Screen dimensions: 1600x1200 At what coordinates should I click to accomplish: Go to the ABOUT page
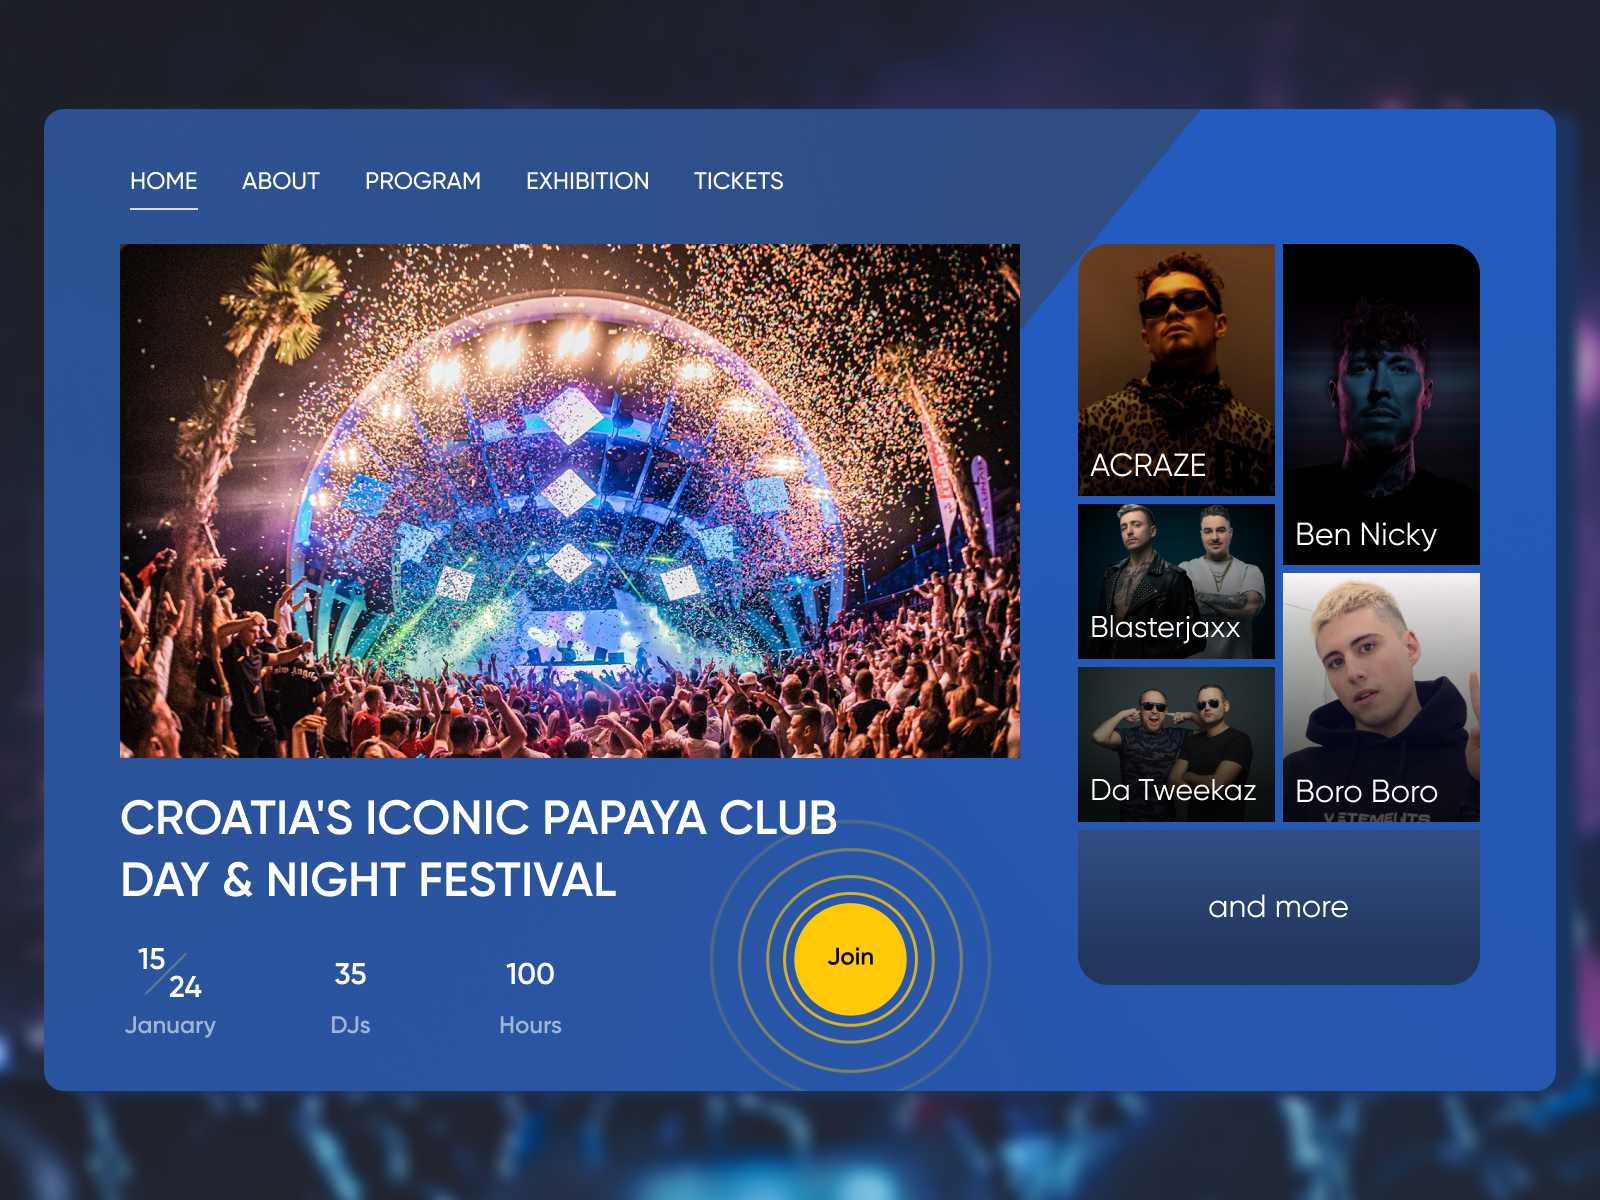click(281, 181)
